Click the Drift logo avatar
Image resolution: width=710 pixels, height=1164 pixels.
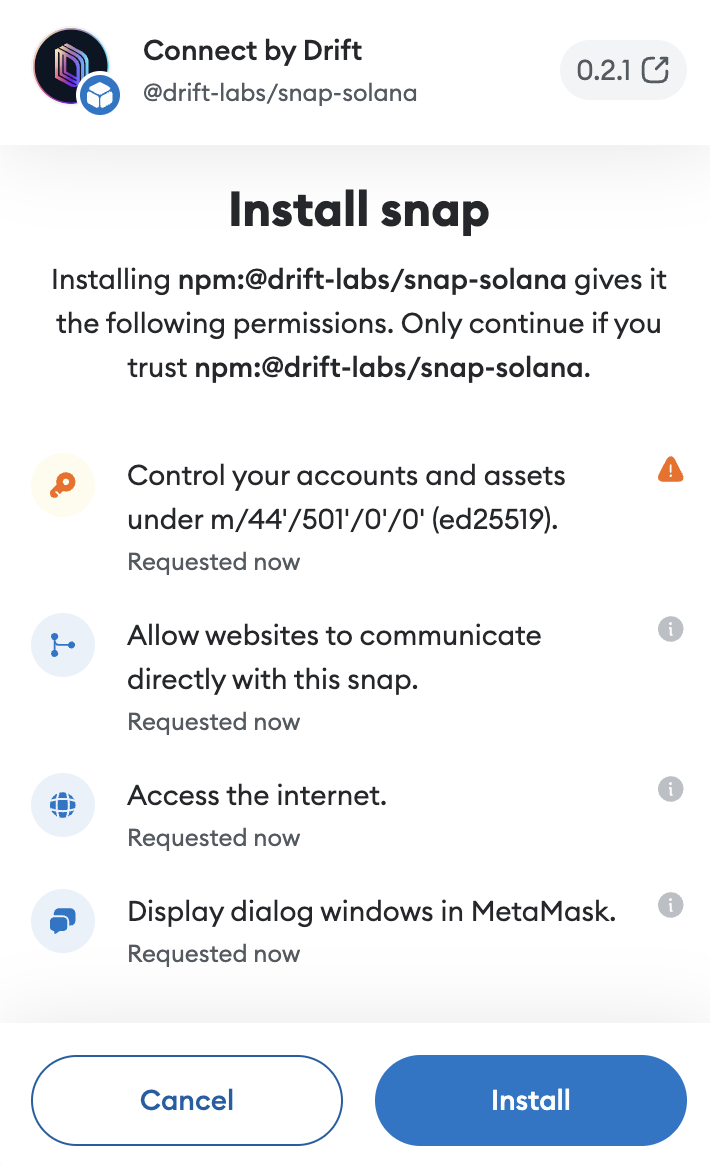(x=66, y=63)
